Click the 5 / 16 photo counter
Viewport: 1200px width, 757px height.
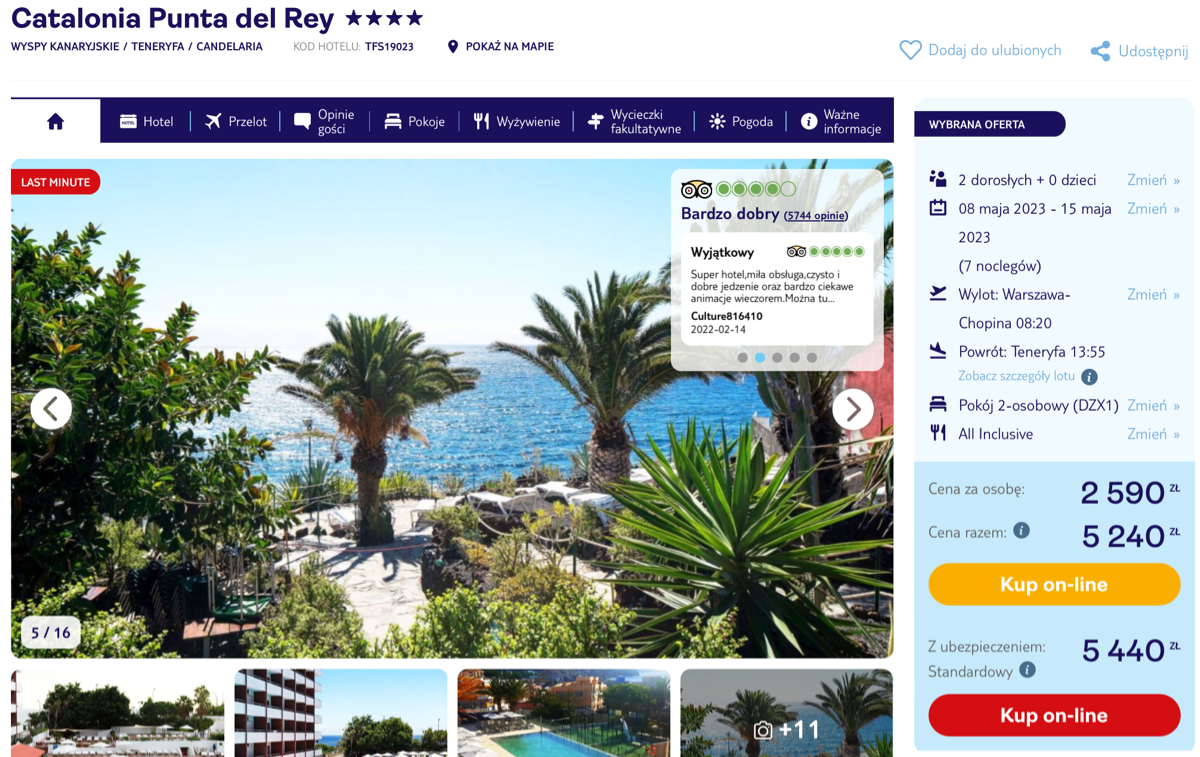51,633
